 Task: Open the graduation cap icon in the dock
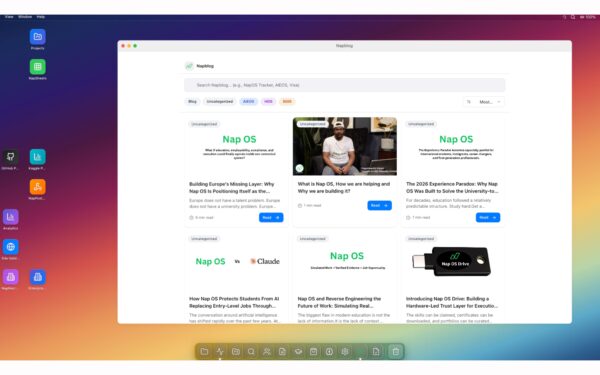[298, 351]
